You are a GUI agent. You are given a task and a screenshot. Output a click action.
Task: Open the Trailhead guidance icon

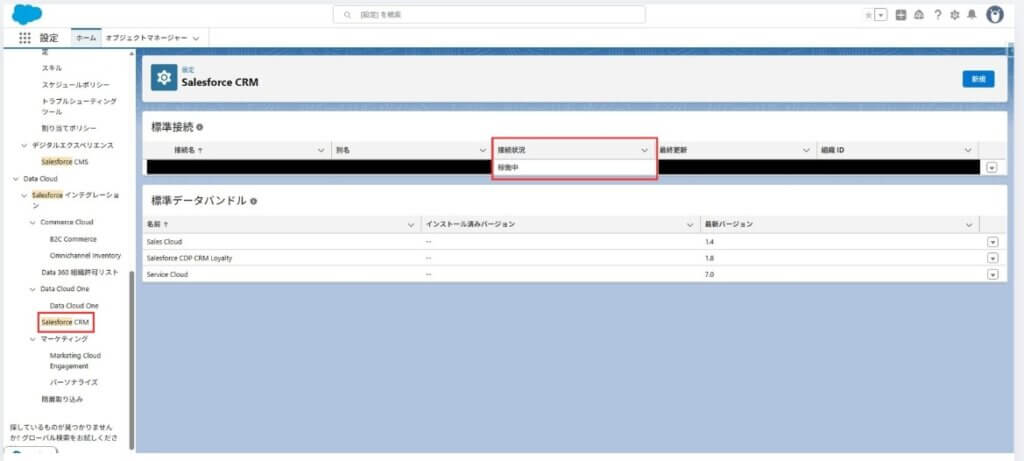(919, 15)
